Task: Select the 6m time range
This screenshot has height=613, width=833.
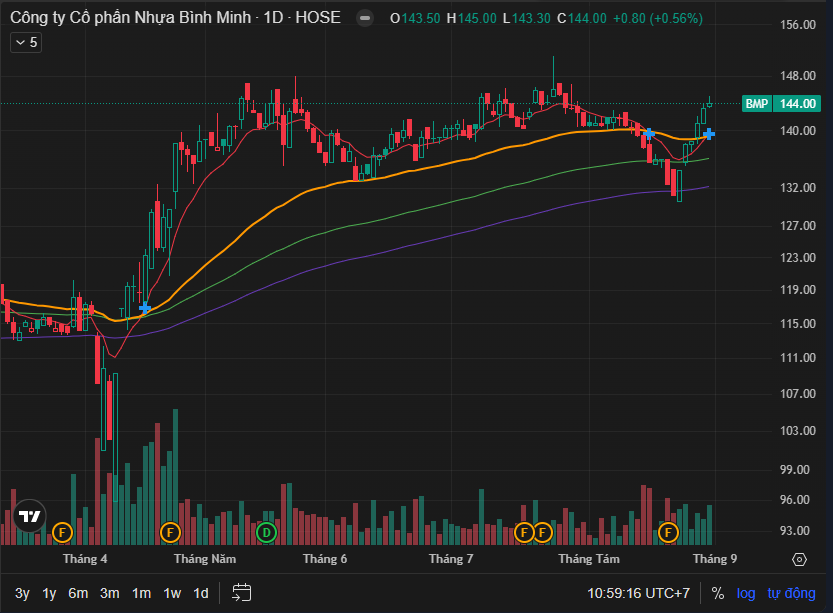Action: (78, 593)
